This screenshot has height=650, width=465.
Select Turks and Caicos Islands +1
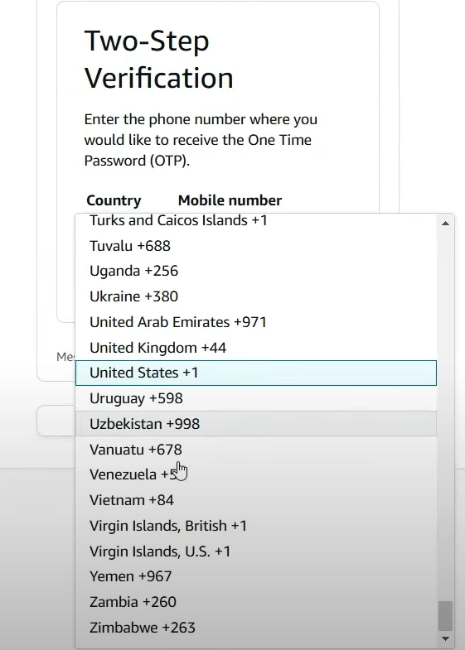(x=256, y=221)
